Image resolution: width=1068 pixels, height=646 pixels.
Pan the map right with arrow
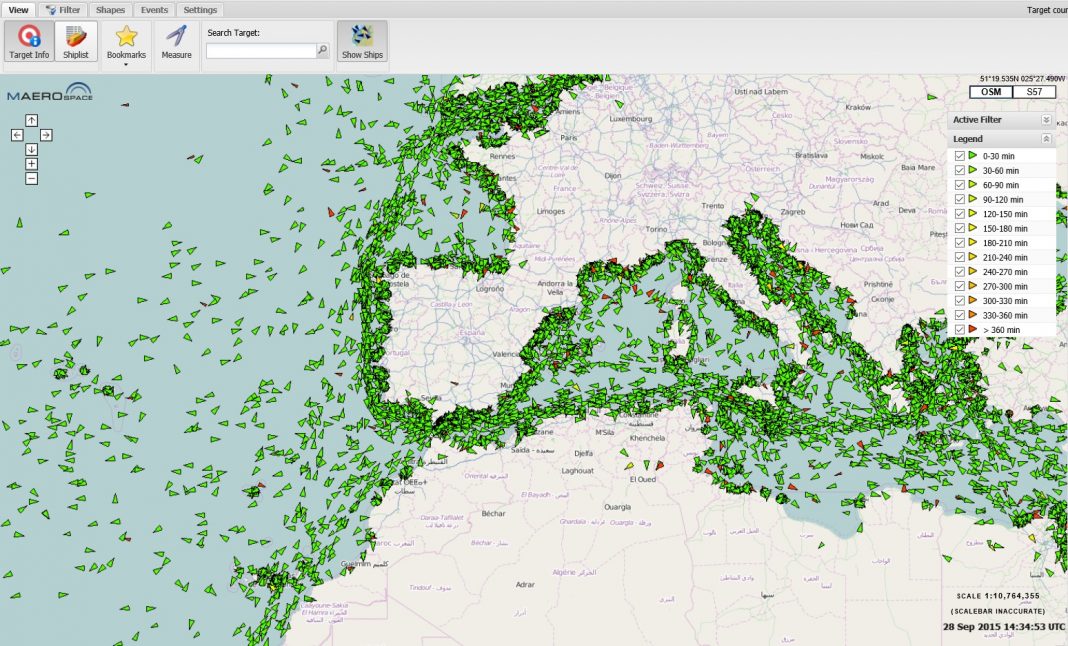pyautogui.click(x=46, y=135)
